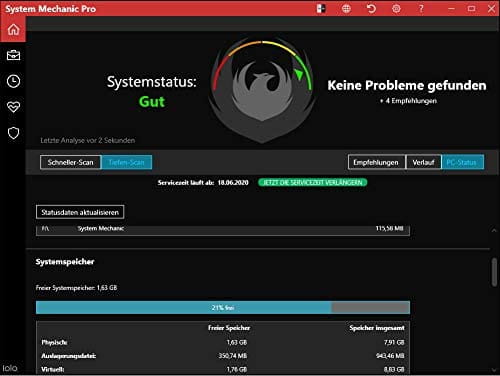Image resolution: width=500 pixels, height=376 pixels.
Task: Open settings gear icon in title bar
Action: pos(396,9)
